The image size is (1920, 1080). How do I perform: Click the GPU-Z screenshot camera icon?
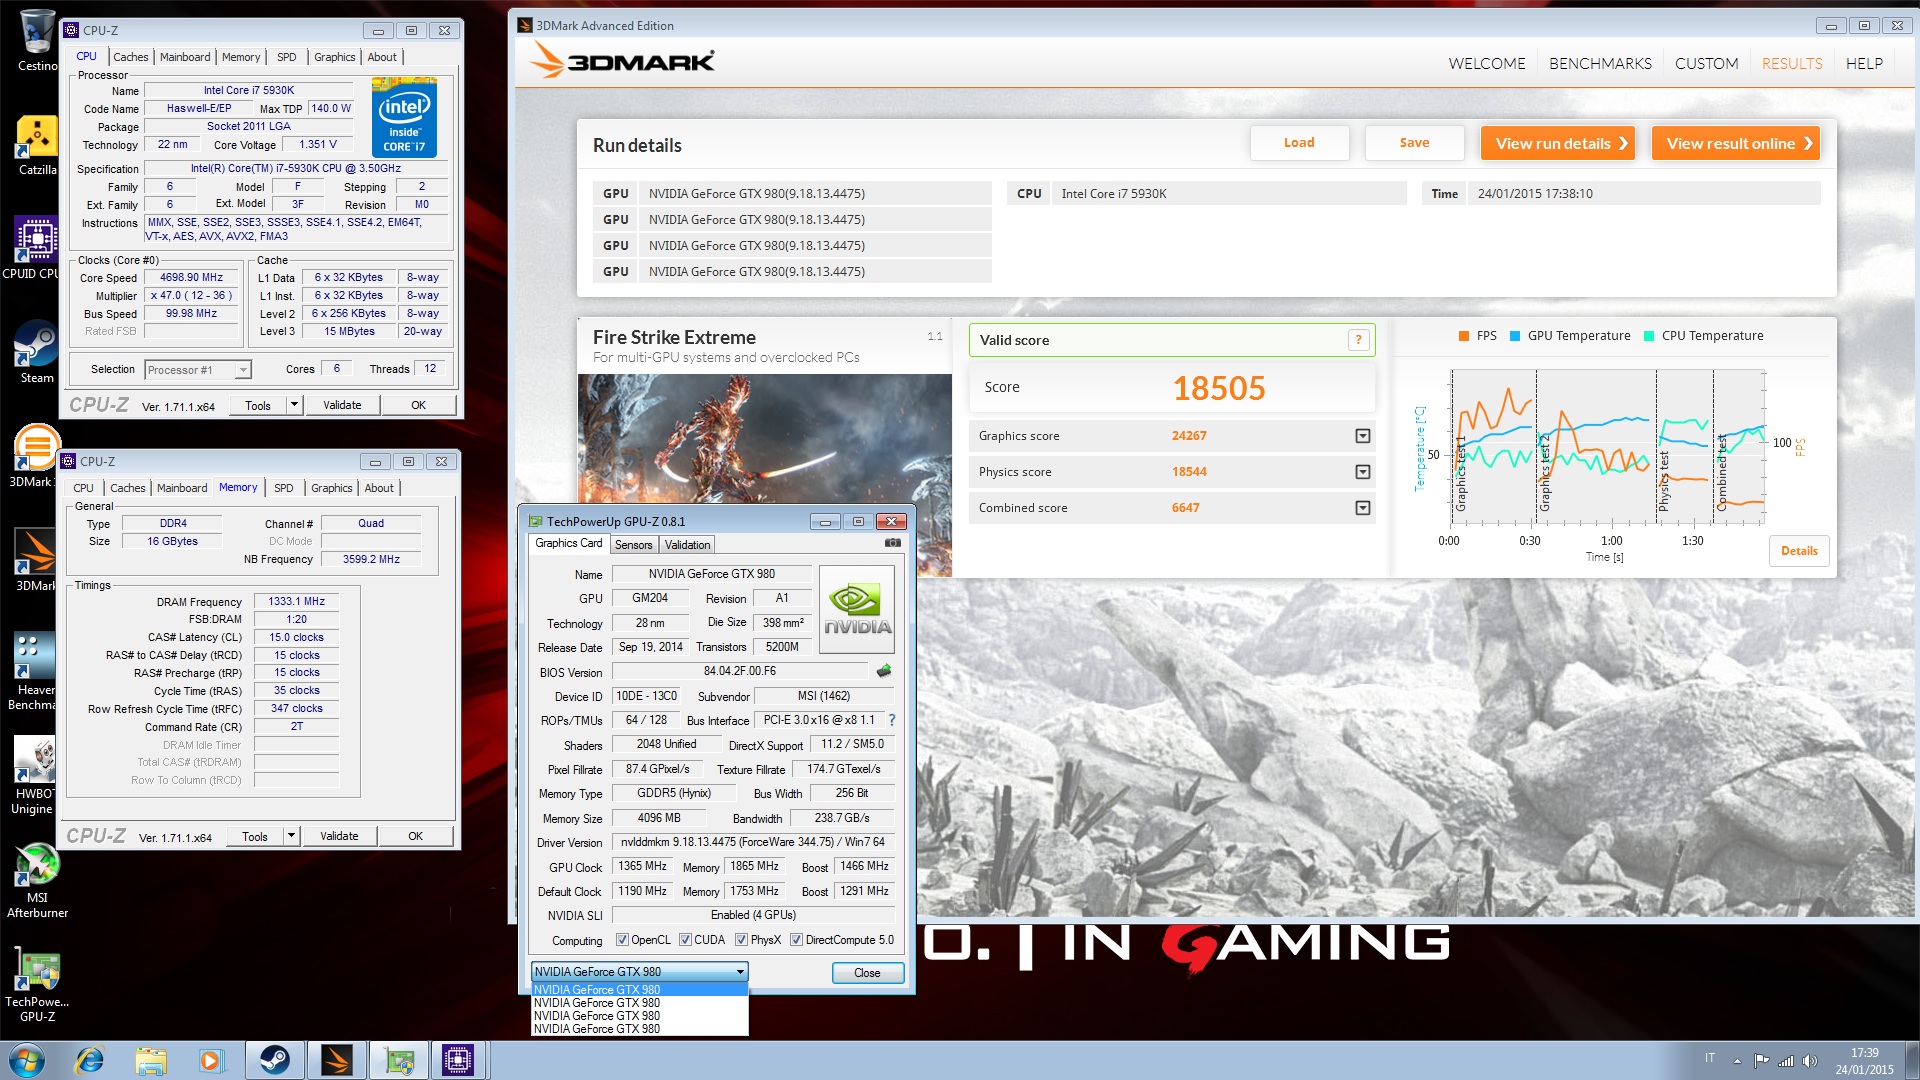click(893, 543)
